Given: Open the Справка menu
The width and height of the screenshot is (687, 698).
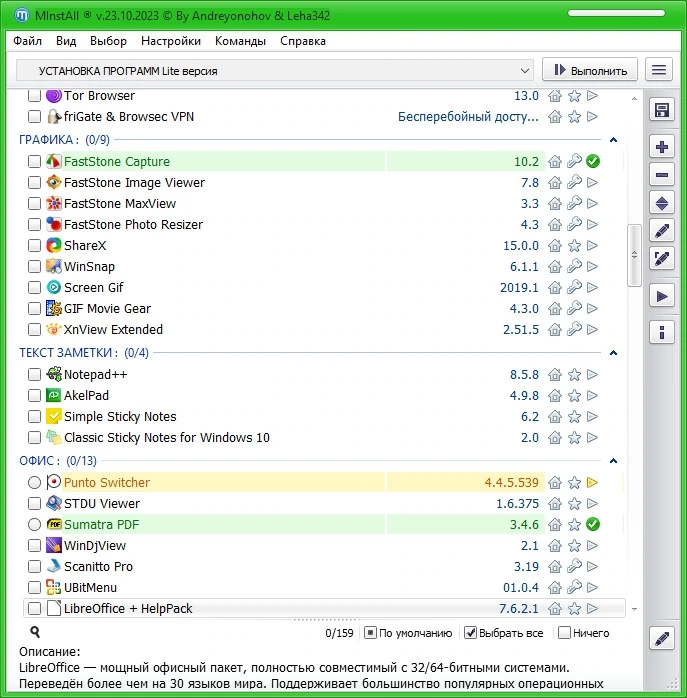Looking at the screenshot, I should [303, 41].
